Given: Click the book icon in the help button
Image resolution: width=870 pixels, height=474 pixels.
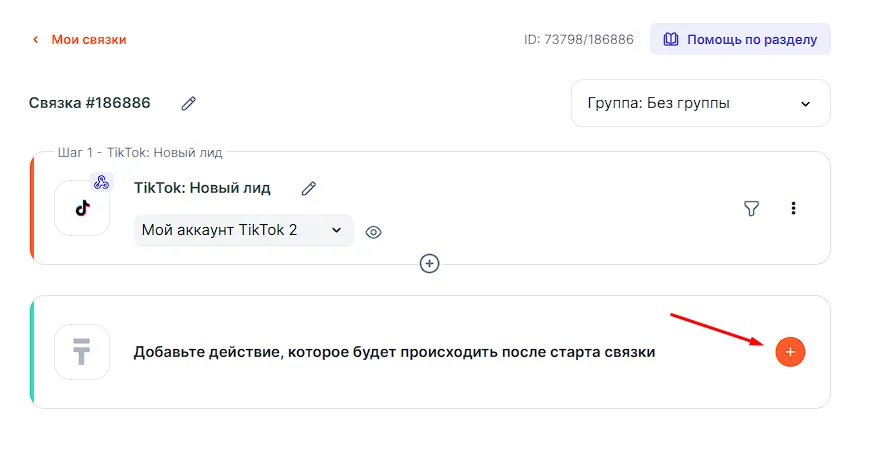Looking at the screenshot, I should point(671,39).
